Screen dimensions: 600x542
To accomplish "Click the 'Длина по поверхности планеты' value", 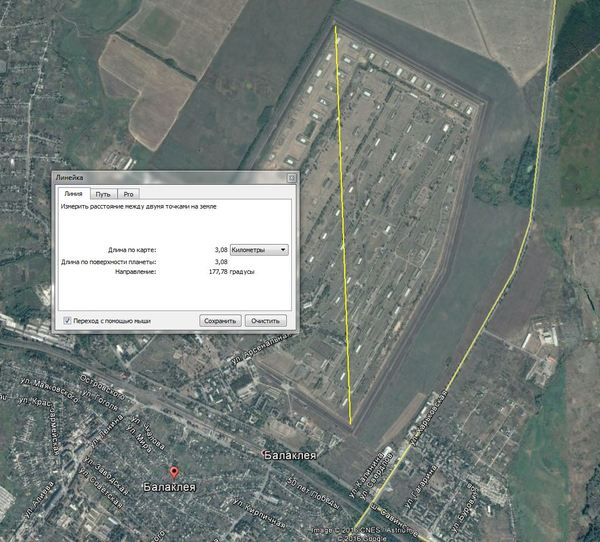I will tap(221, 262).
